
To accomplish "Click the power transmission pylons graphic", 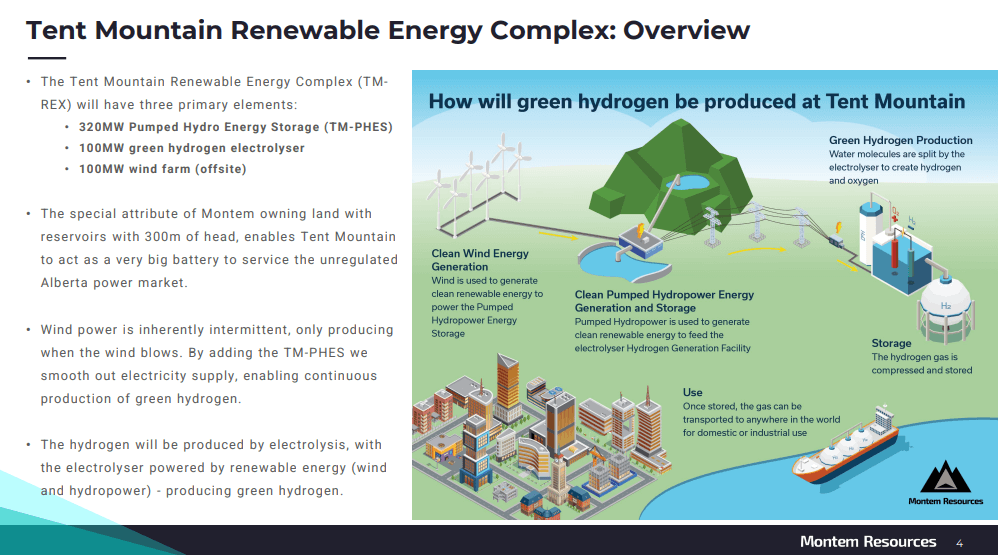I will point(757,224).
